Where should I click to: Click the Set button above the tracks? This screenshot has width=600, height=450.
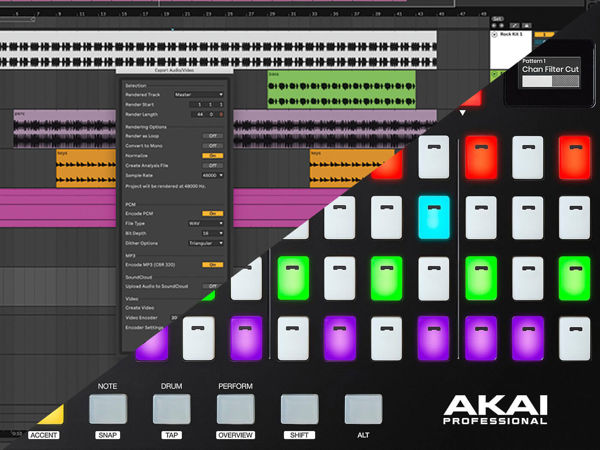(x=497, y=18)
